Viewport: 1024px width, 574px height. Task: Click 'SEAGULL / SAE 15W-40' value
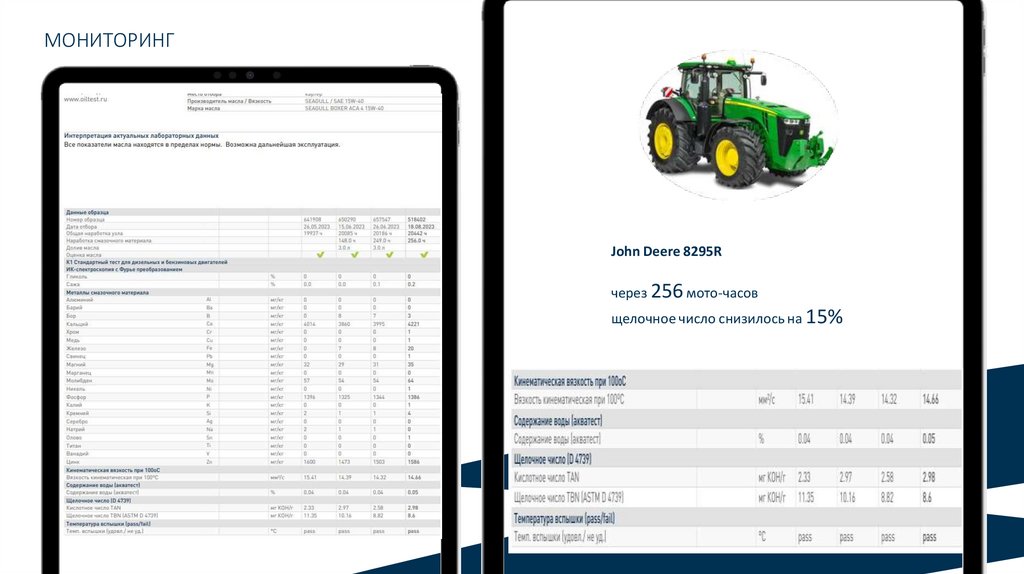(334, 101)
